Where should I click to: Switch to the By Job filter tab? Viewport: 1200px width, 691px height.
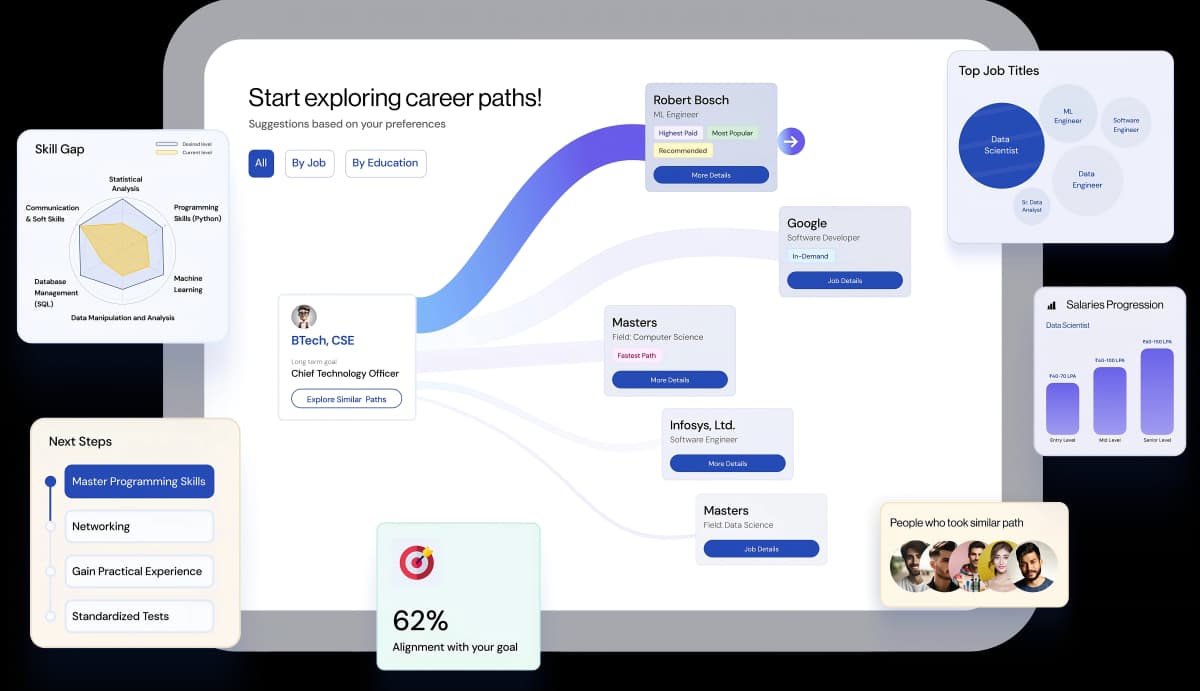click(309, 163)
